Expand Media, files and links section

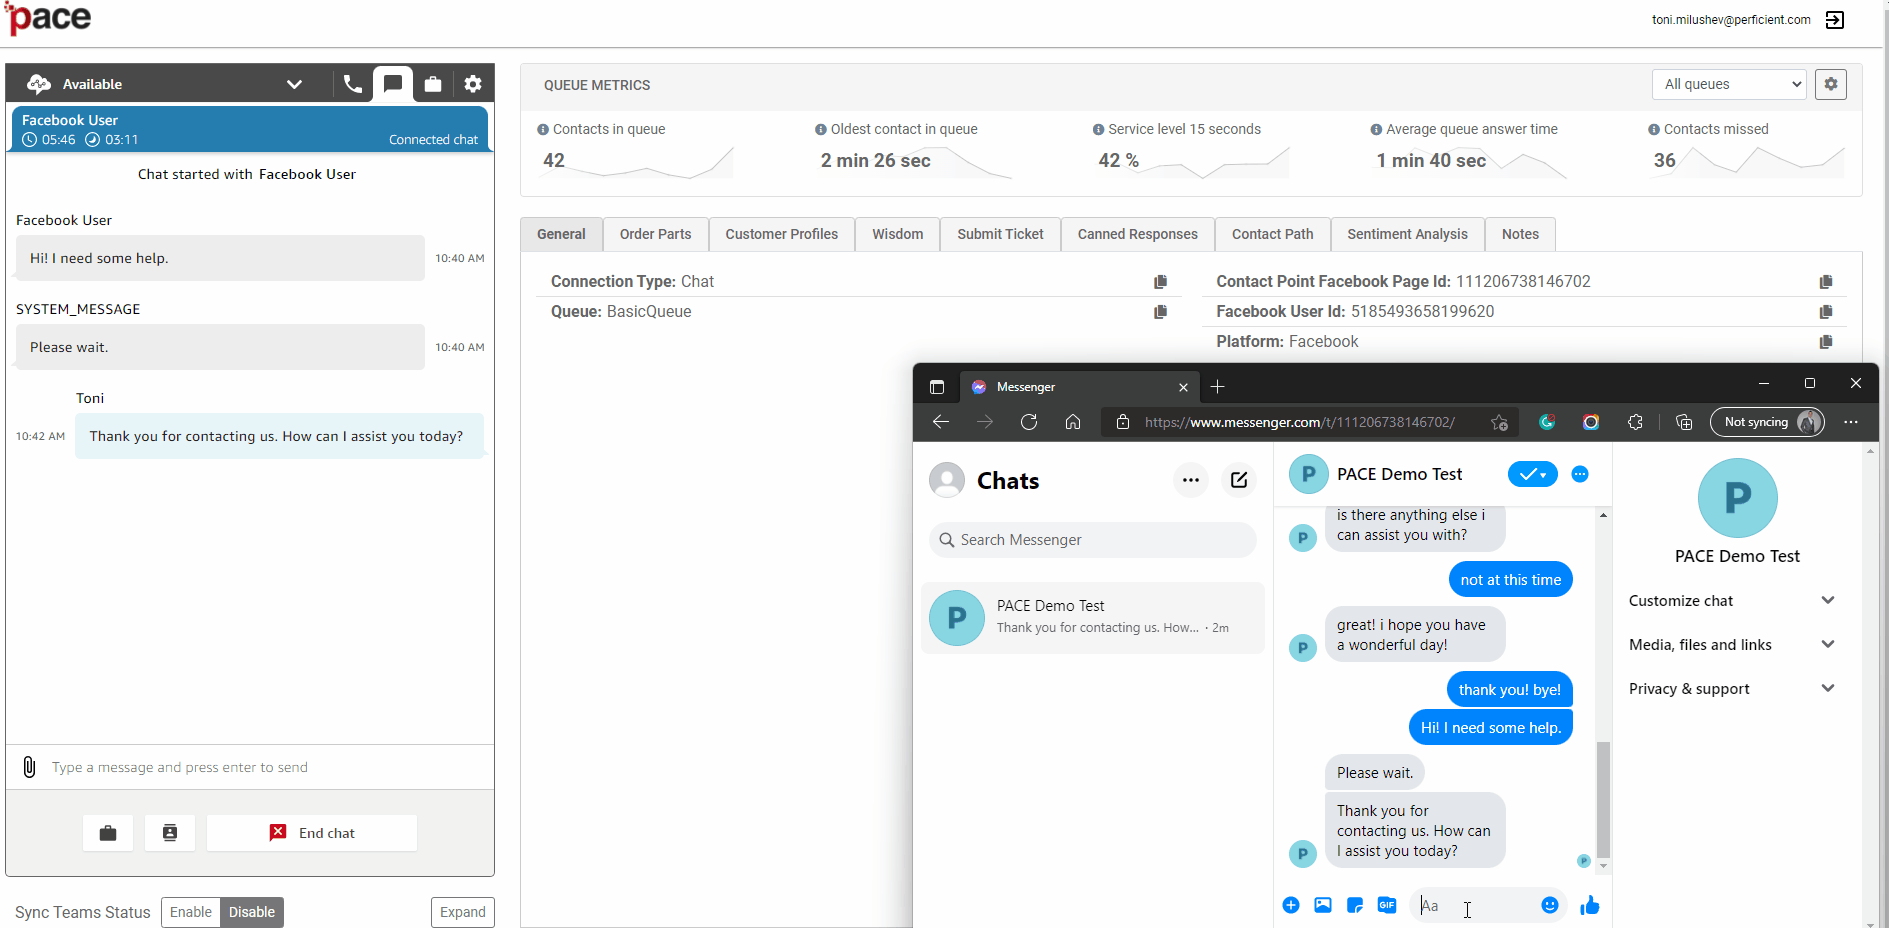pyautogui.click(x=1732, y=645)
